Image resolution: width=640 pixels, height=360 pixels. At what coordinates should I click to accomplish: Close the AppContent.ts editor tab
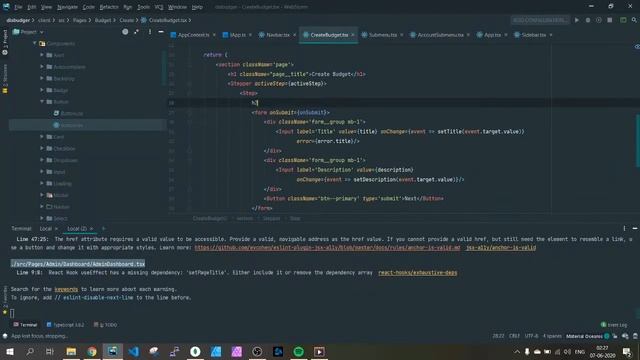tap(214, 35)
